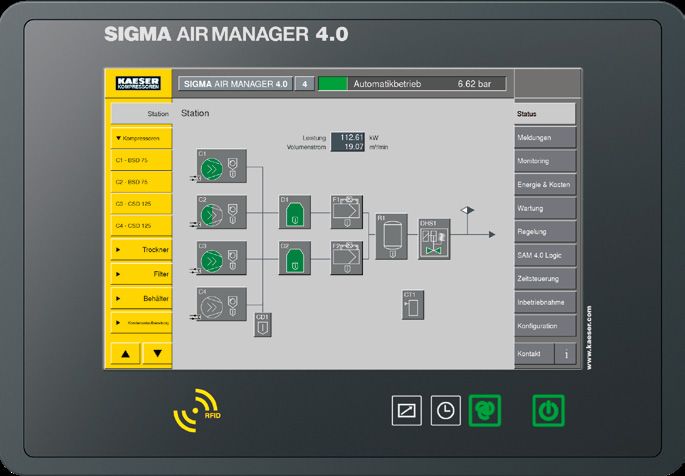This screenshot has height=476, width=685.
Task: Tap the clock timer hardware key
Action: pyautogui.click(x=446, y=410)
